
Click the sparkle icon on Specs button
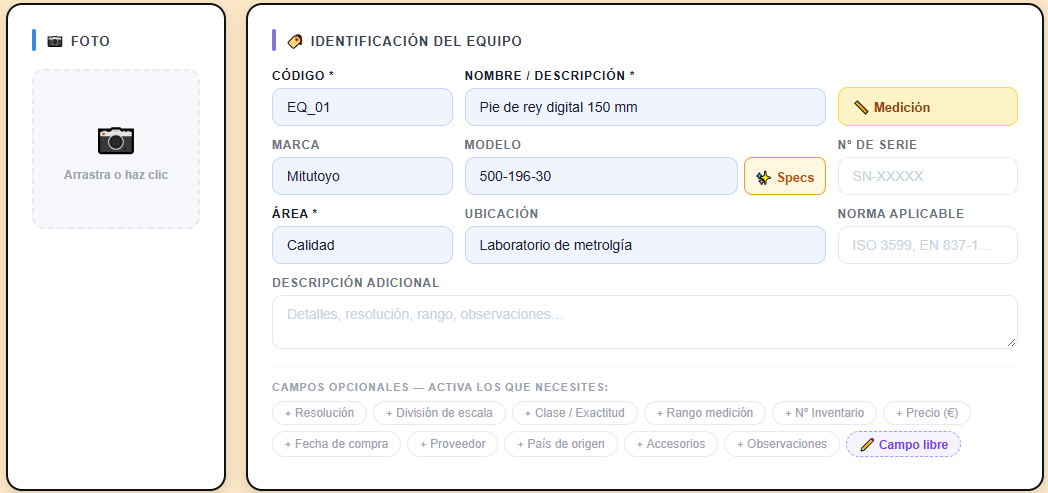764,177
